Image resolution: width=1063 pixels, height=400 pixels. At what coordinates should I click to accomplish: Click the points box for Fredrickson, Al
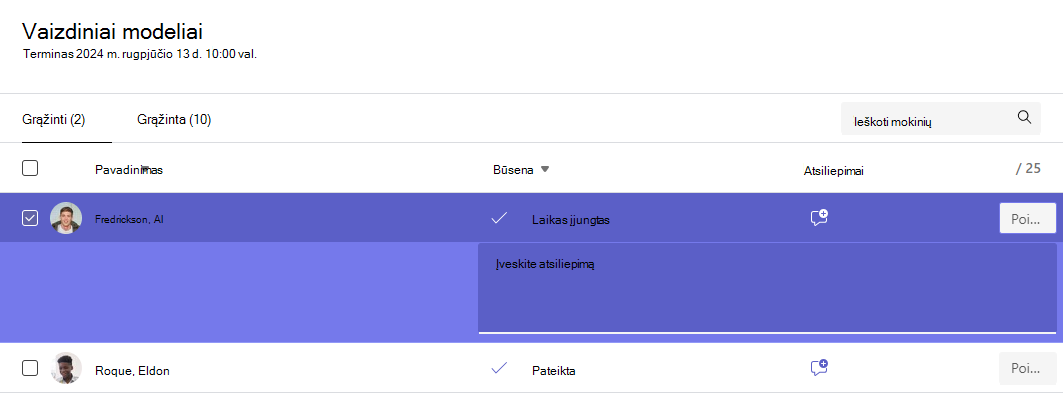1028,218
